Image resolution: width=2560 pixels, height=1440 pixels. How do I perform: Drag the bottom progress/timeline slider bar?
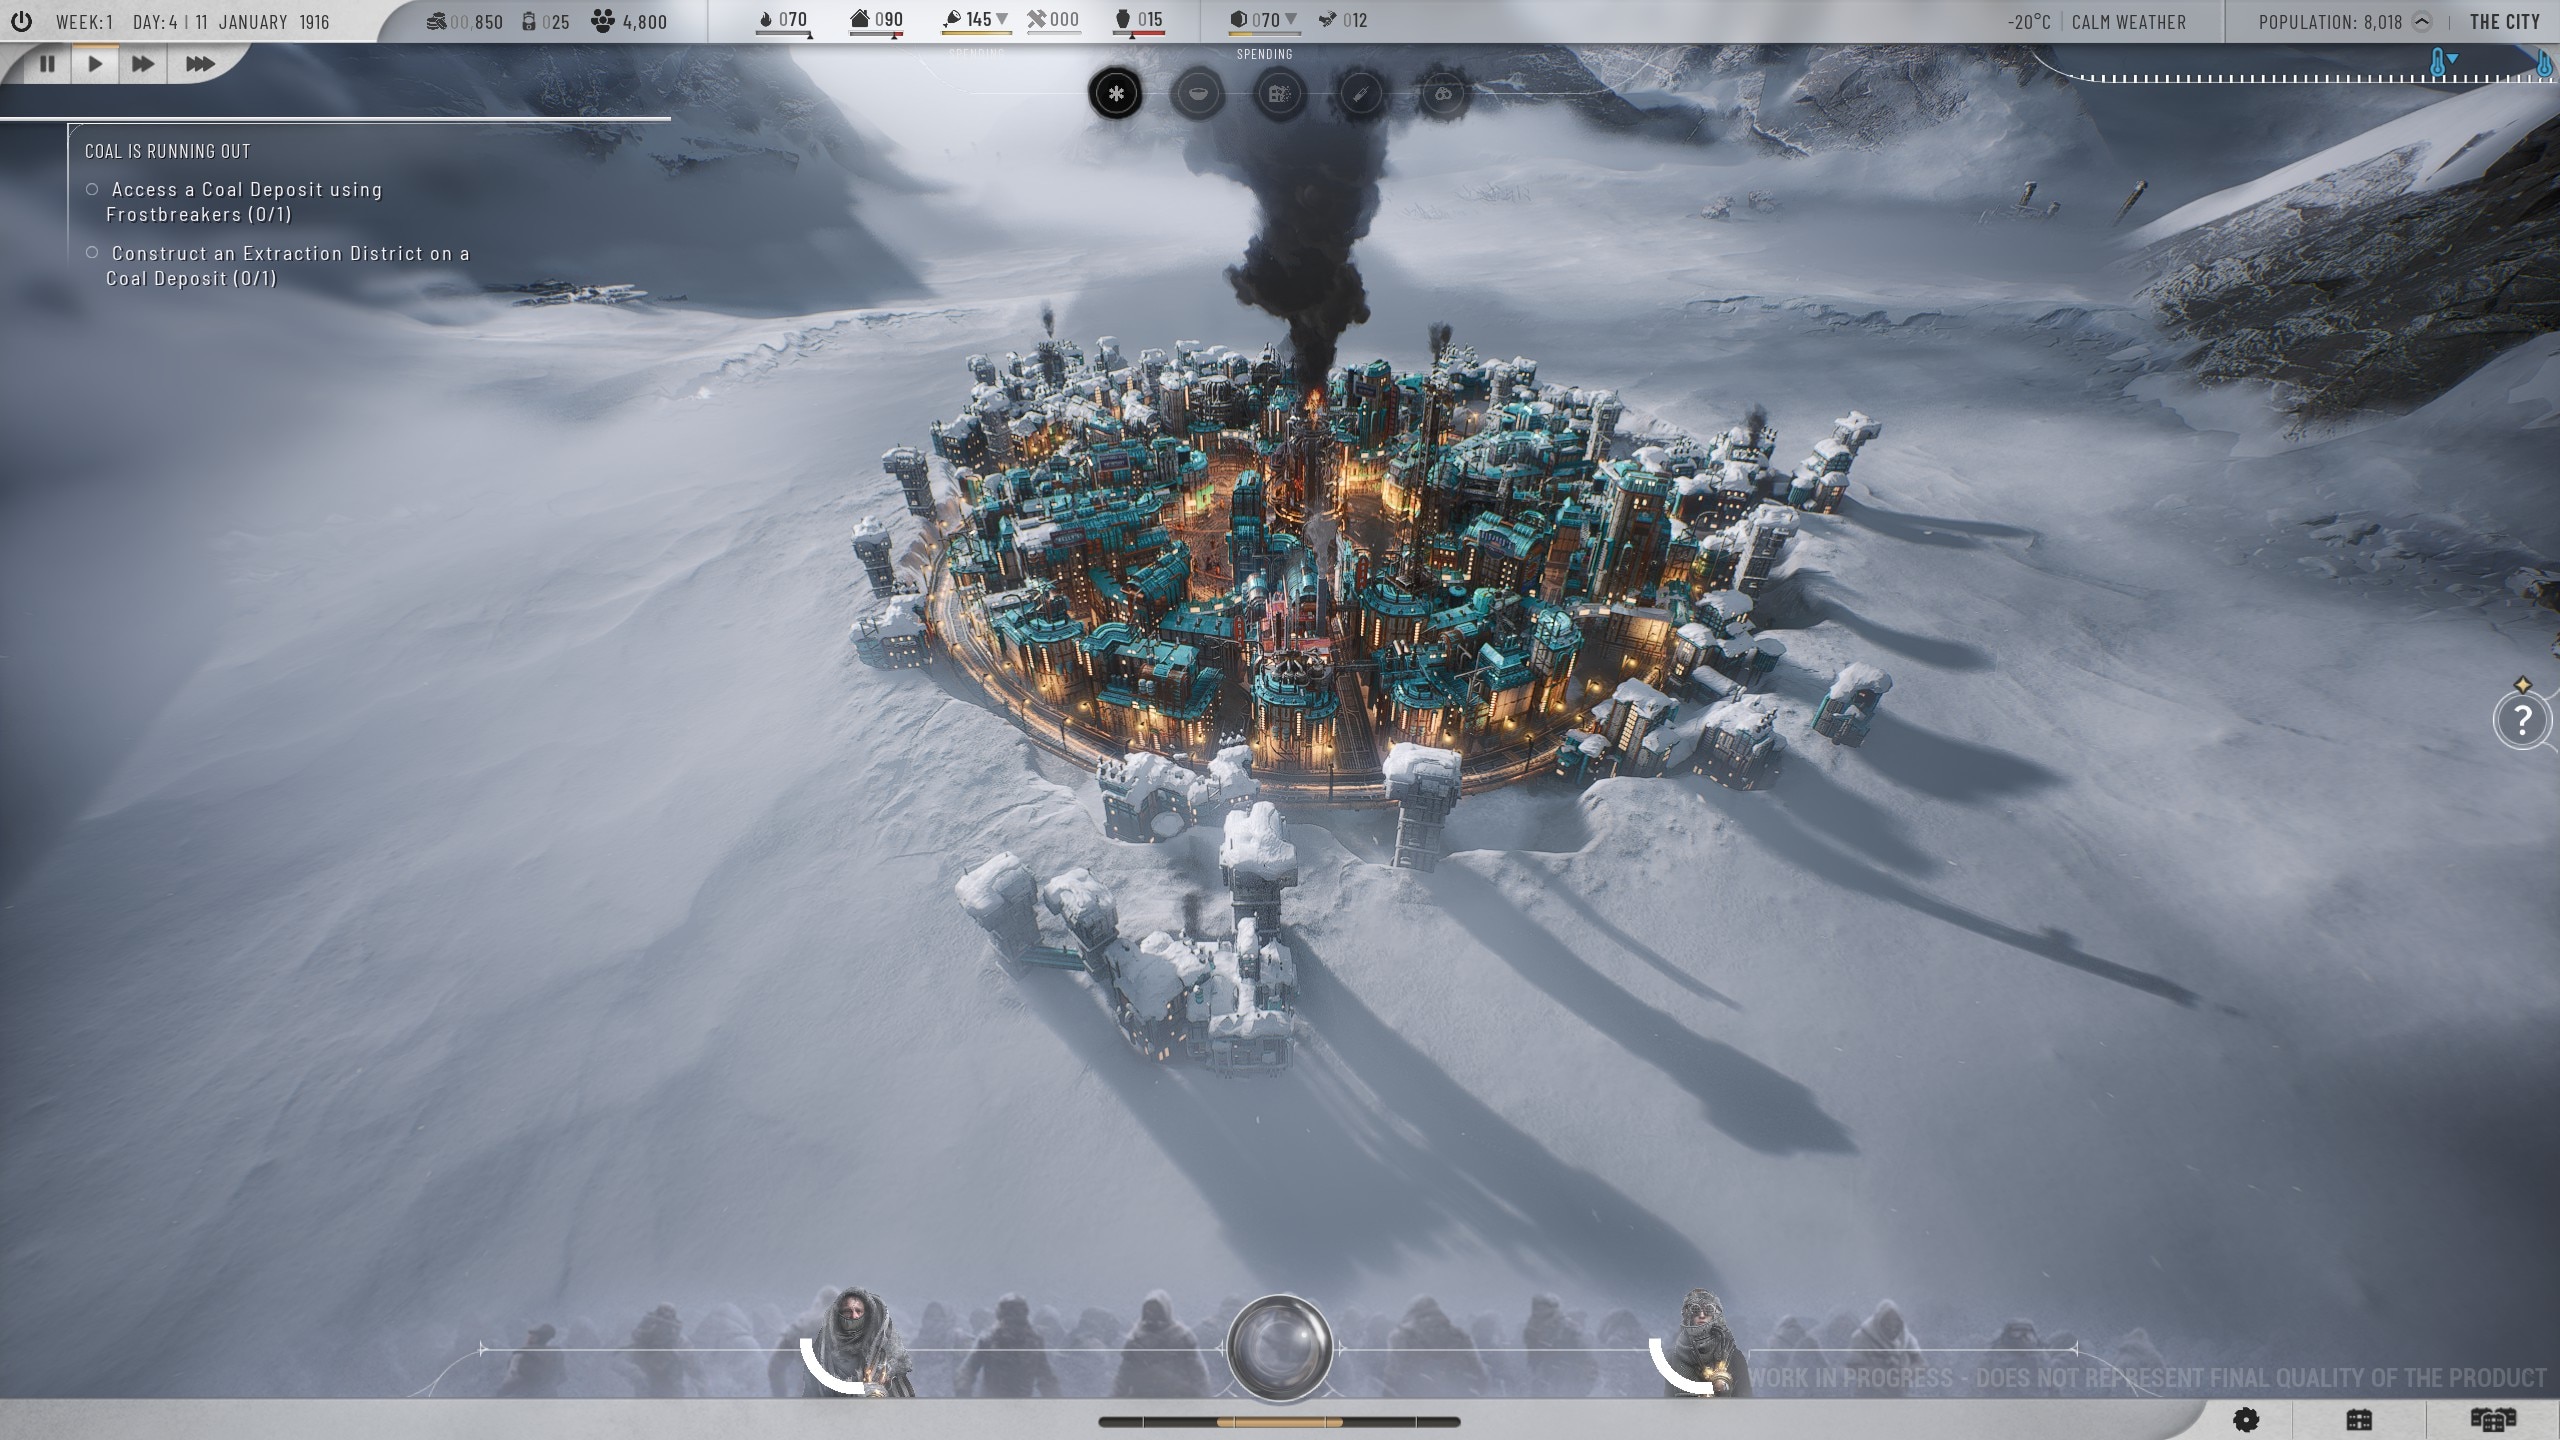pos(1278,1419)
